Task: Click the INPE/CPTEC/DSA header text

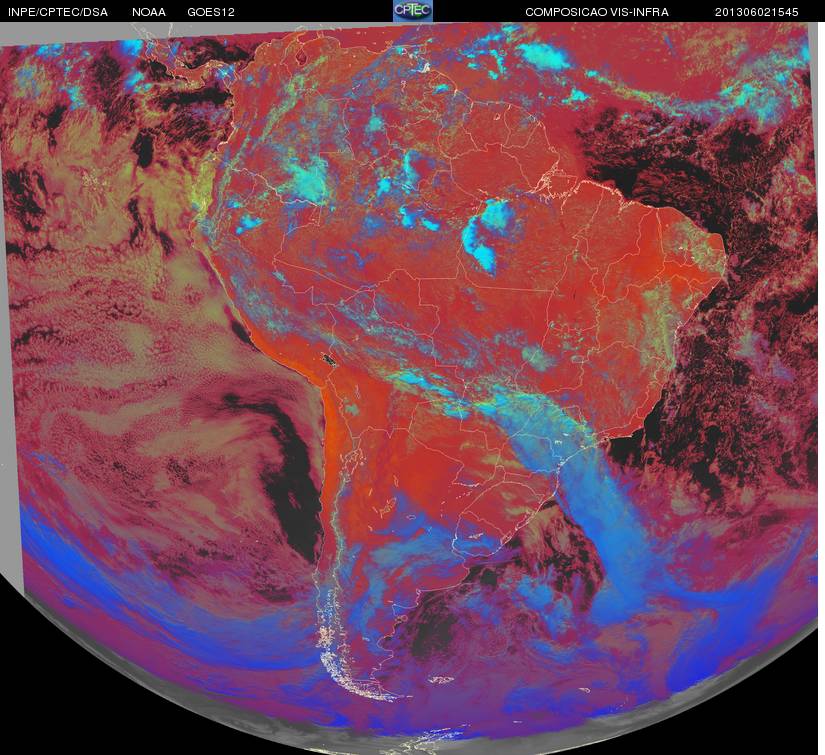Action: pyautogui.click(x=58, y=12)
